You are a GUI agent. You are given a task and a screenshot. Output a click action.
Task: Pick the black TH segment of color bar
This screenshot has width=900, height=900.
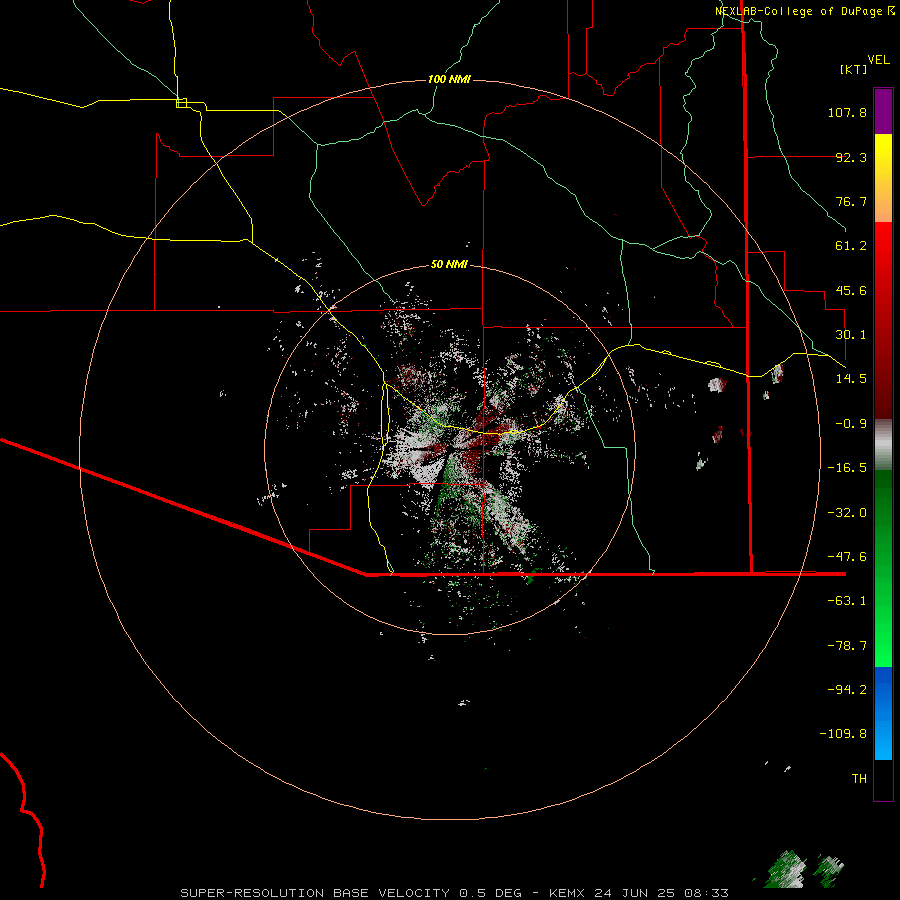883,779
